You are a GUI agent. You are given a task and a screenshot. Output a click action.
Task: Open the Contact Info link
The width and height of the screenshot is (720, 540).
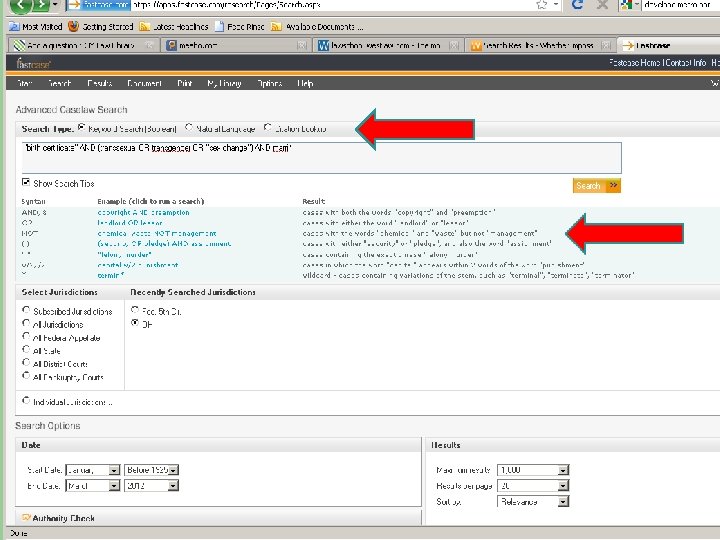[686, 62]
